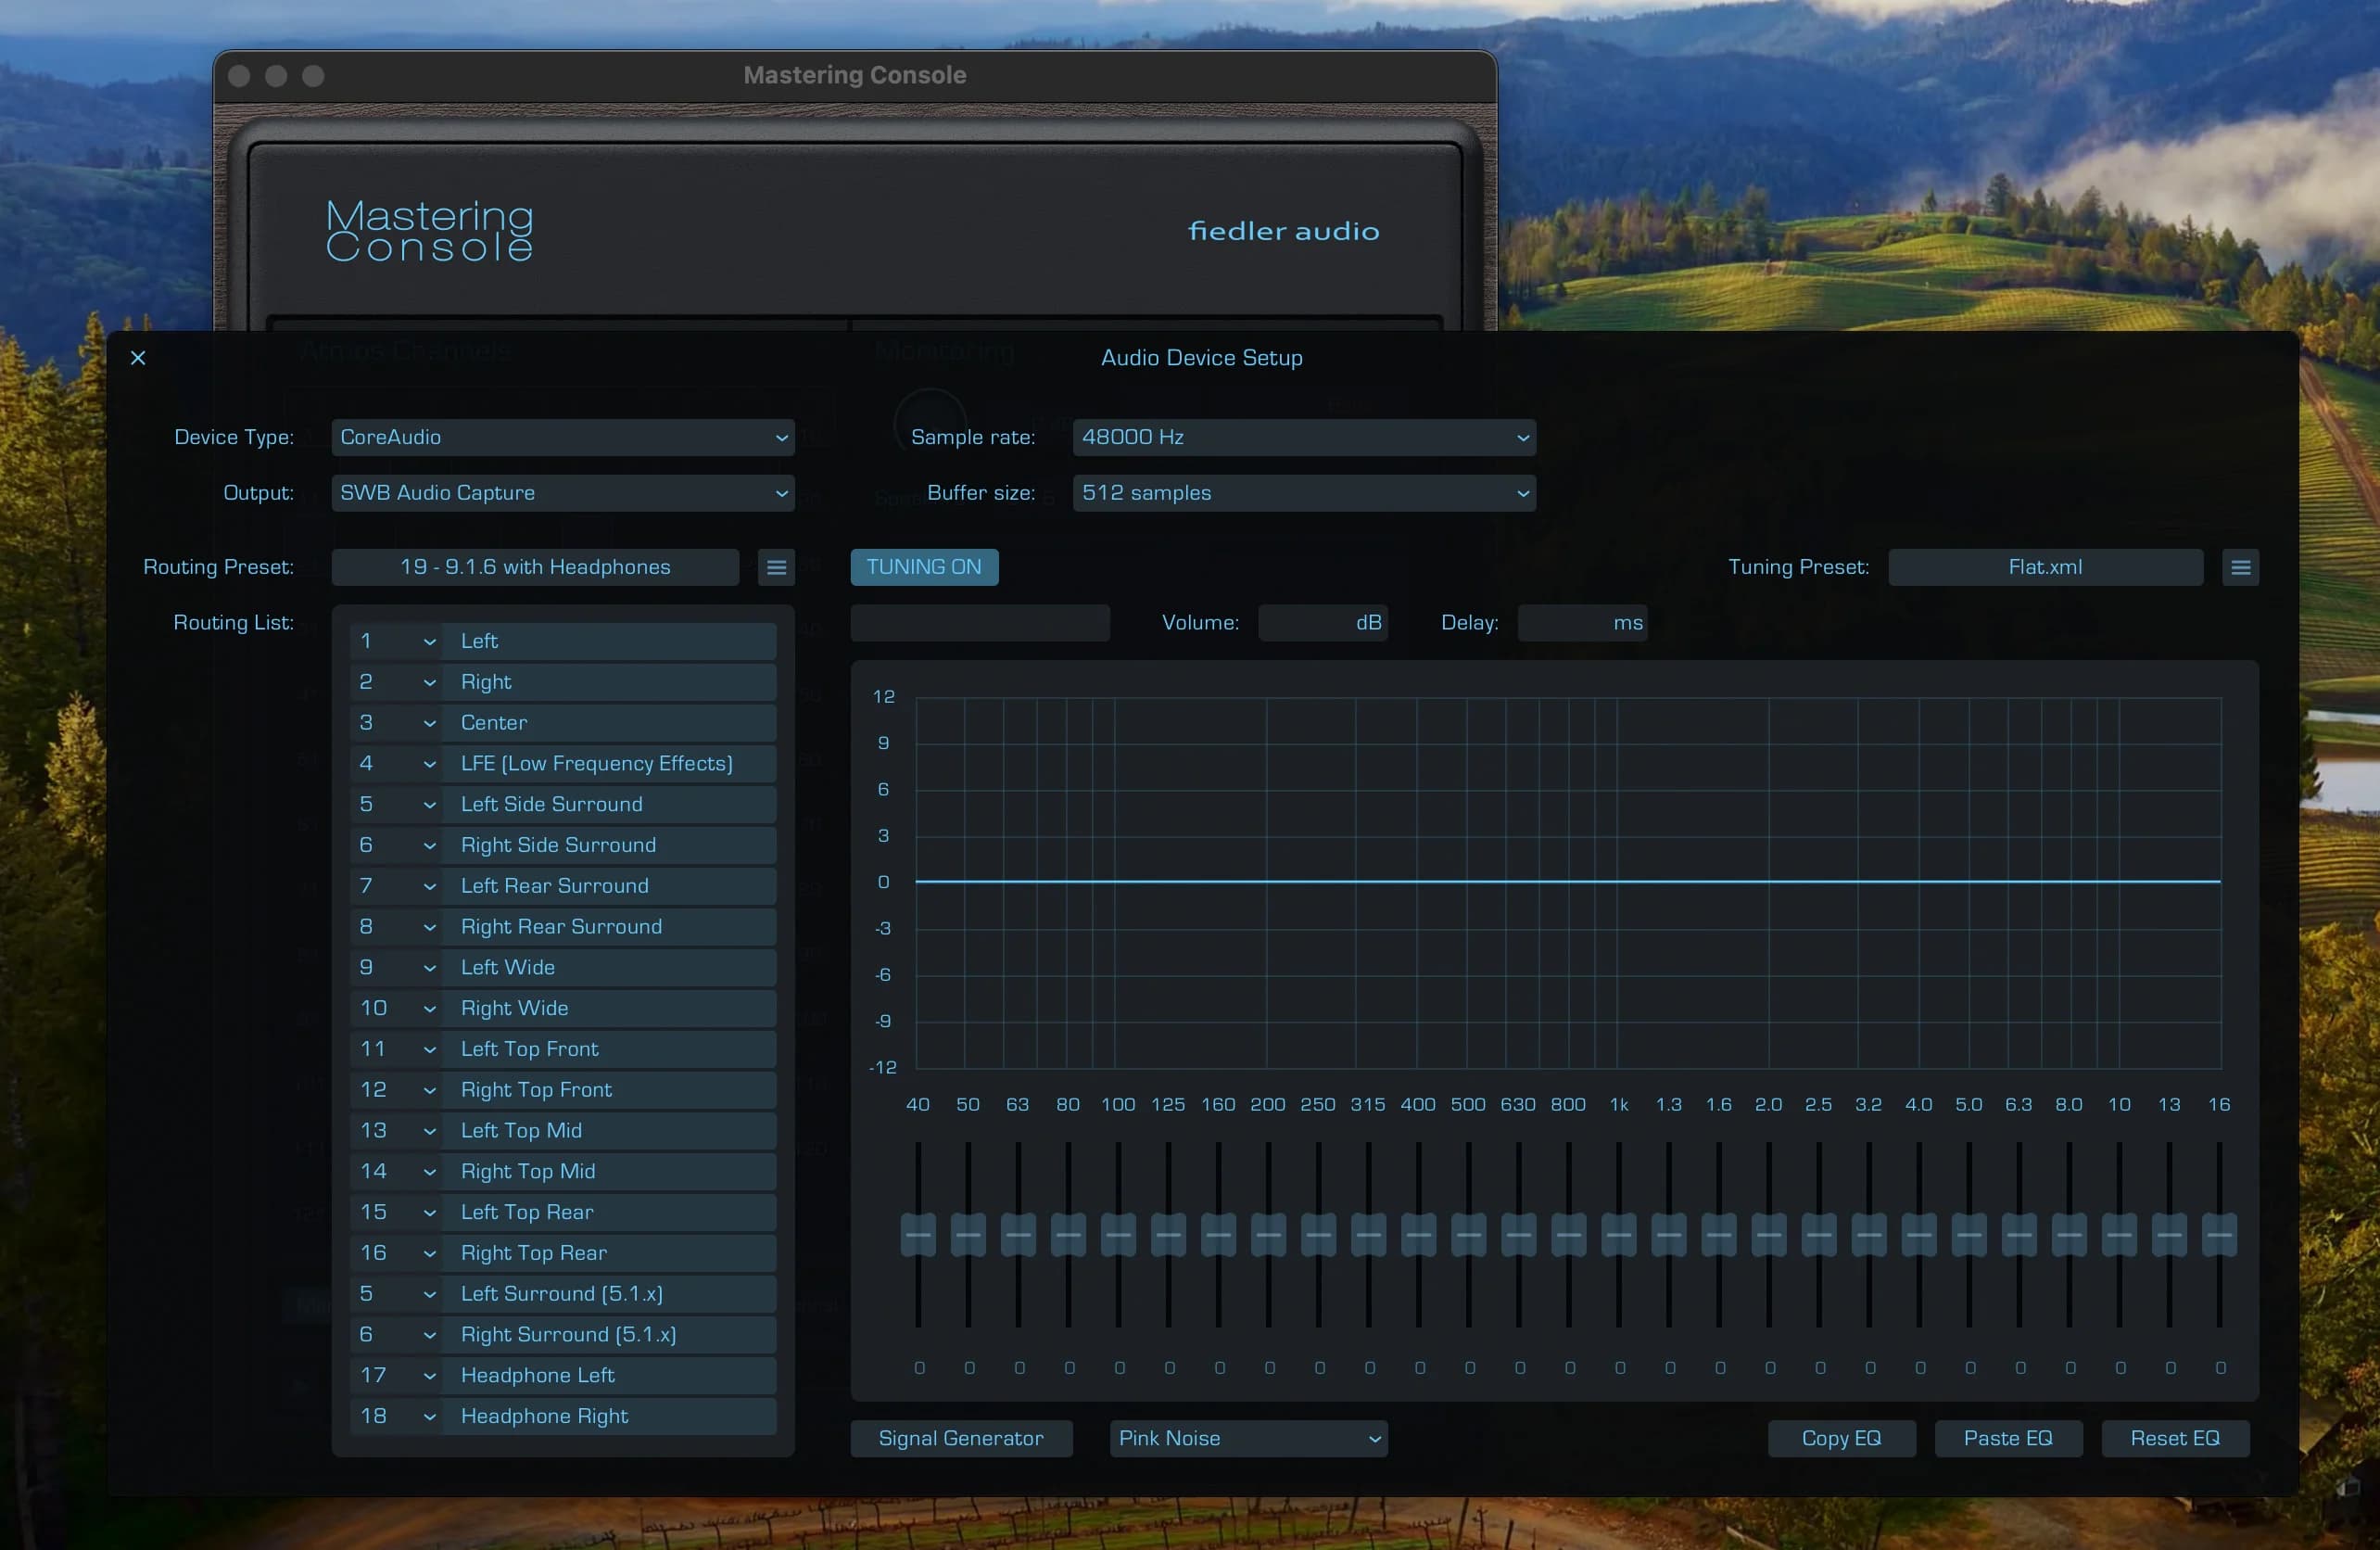
Task: Click the Delay ms input field
Action: coord(1582,622)
